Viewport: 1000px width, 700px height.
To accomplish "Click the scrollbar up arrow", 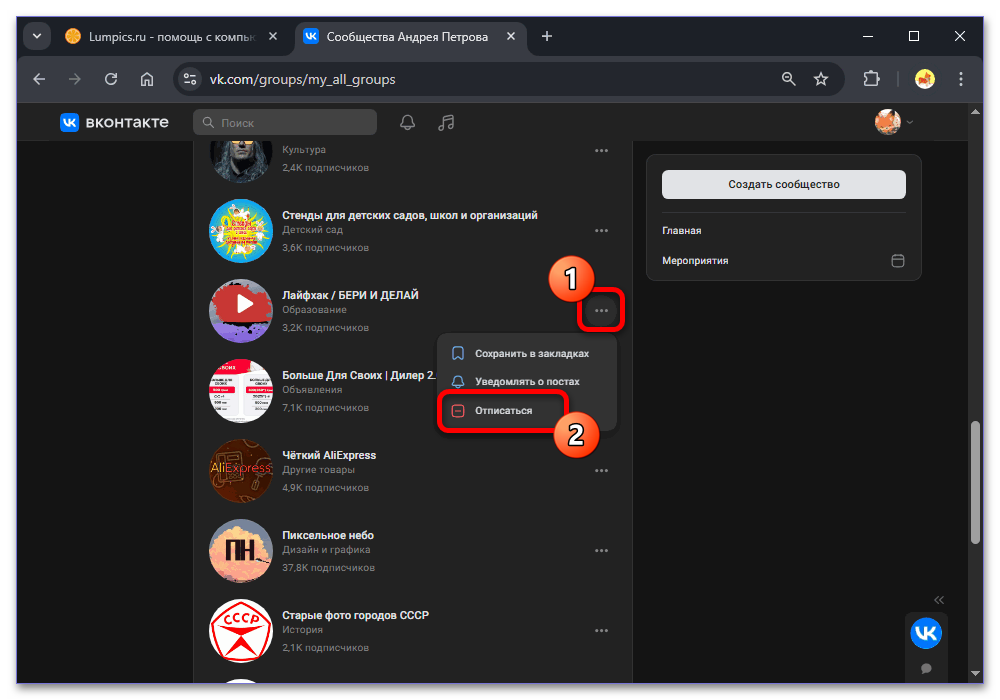I will 974,112.
